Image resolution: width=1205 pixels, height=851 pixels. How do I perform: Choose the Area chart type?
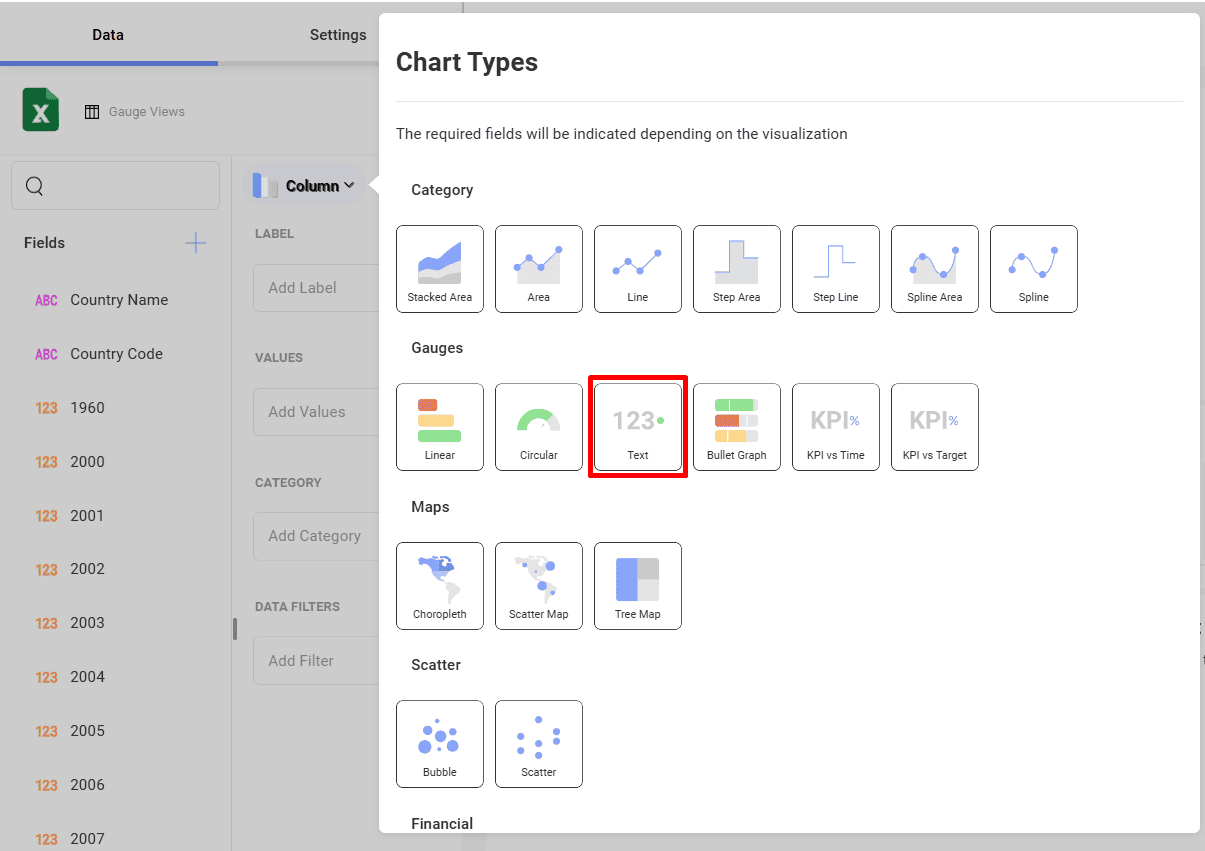coord(539,269)
